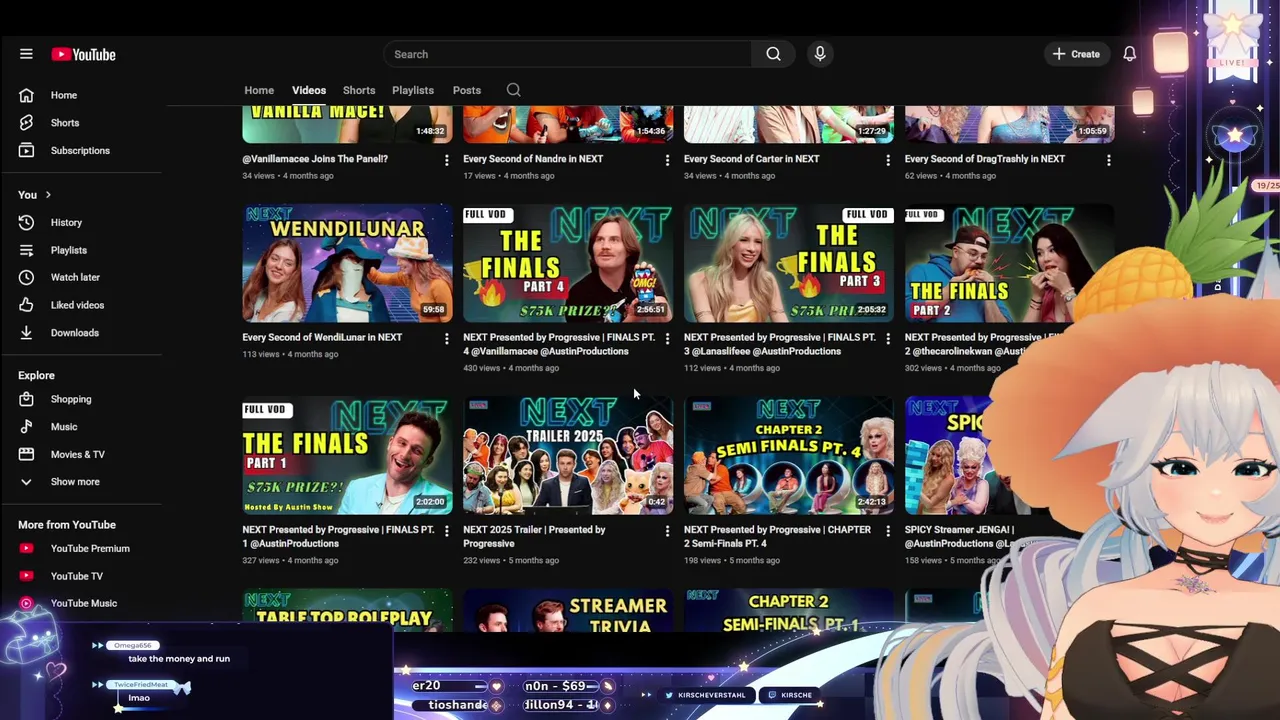Switch to the channel Playlists tab
This screenshot has width=1280, height=720.
tap(413, 90)
